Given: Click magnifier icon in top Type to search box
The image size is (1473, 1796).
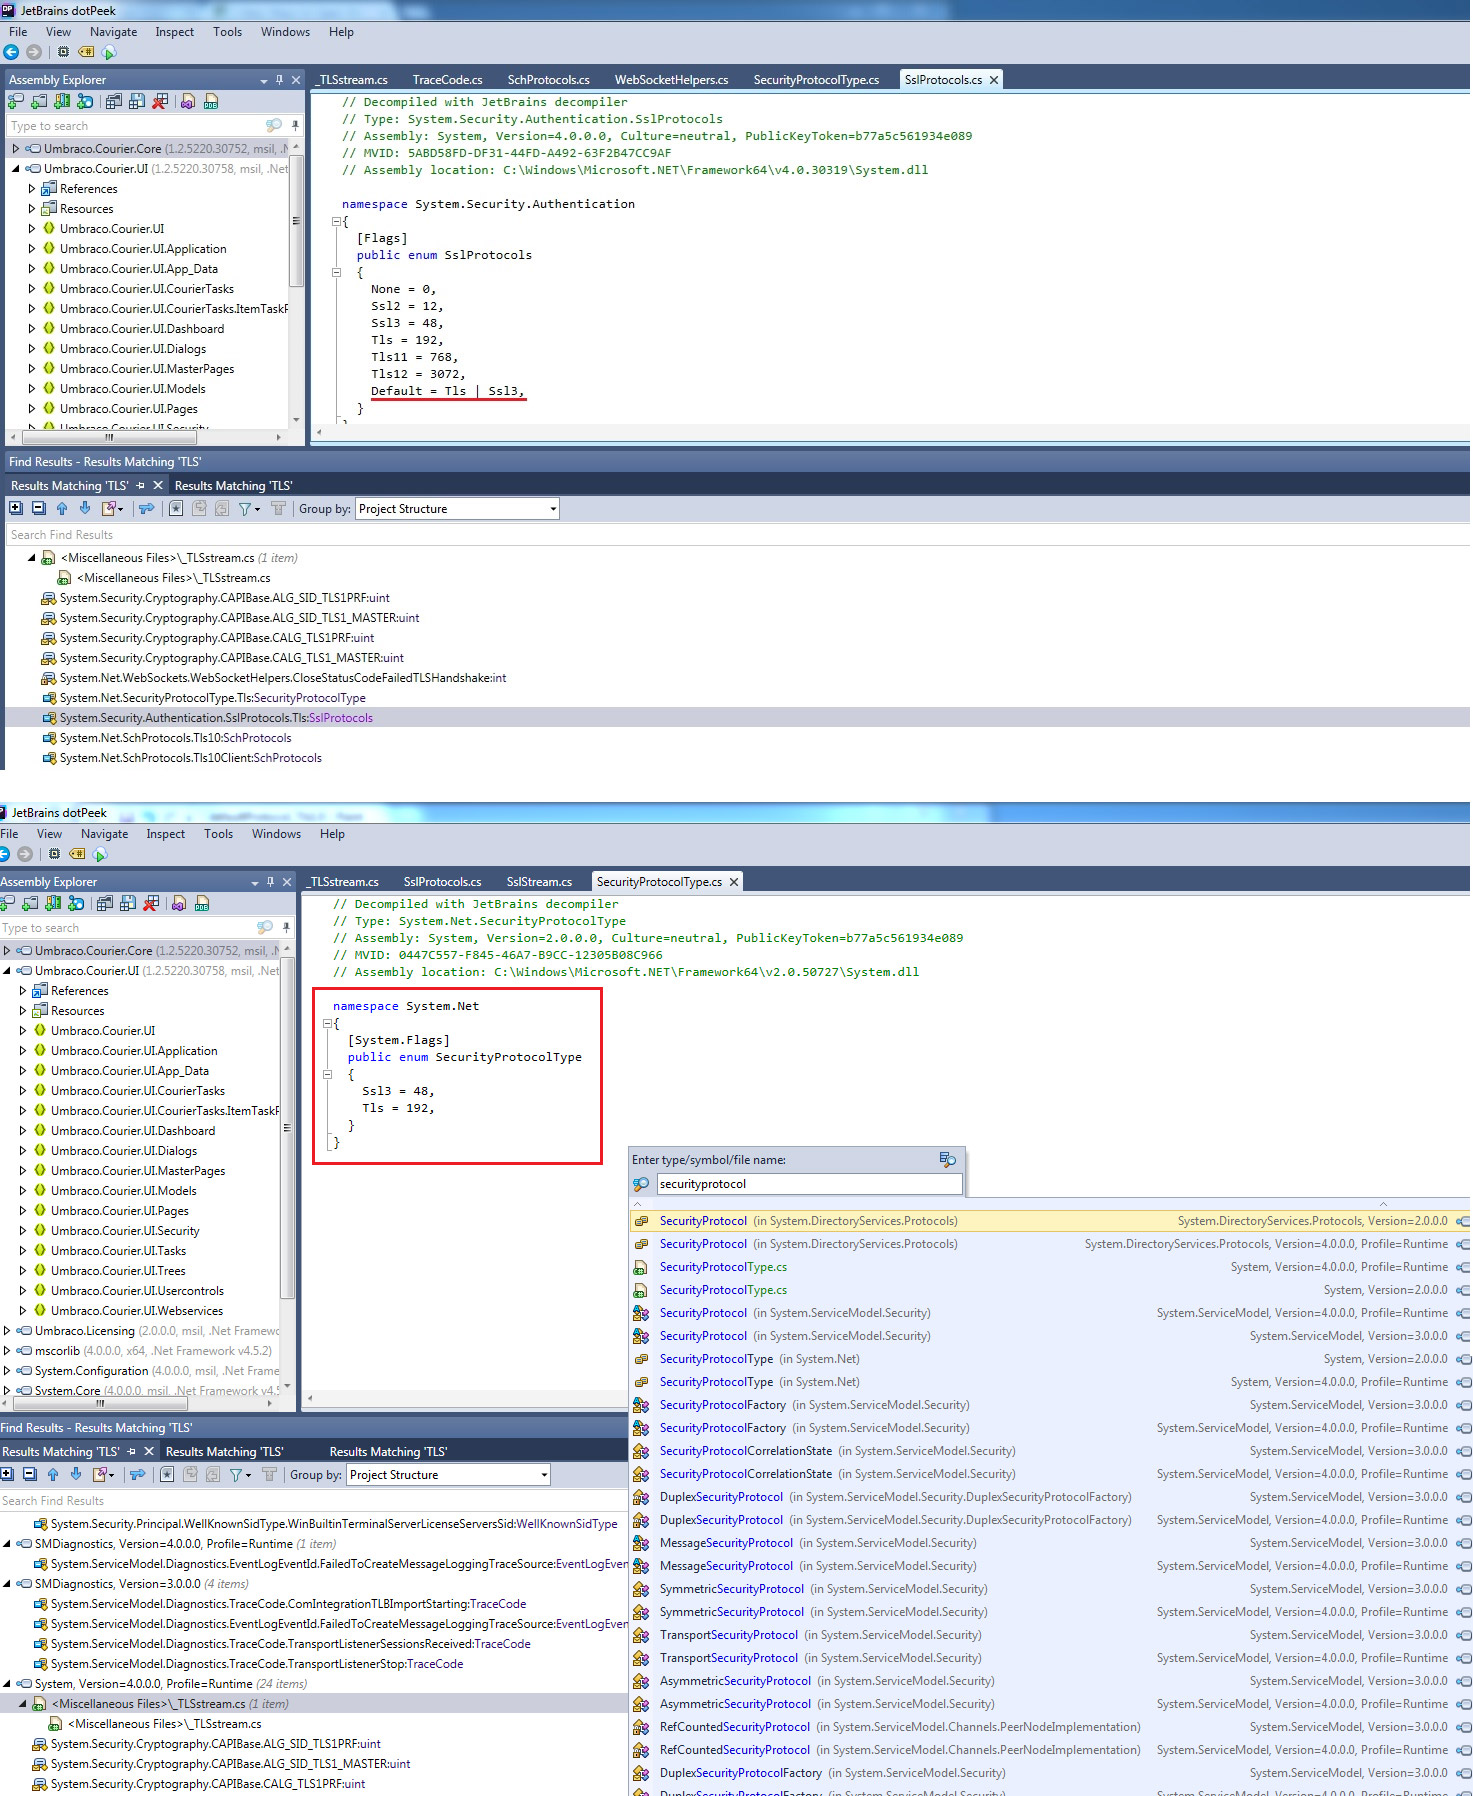Looking at the screenshot, I should tap(273, 126).
